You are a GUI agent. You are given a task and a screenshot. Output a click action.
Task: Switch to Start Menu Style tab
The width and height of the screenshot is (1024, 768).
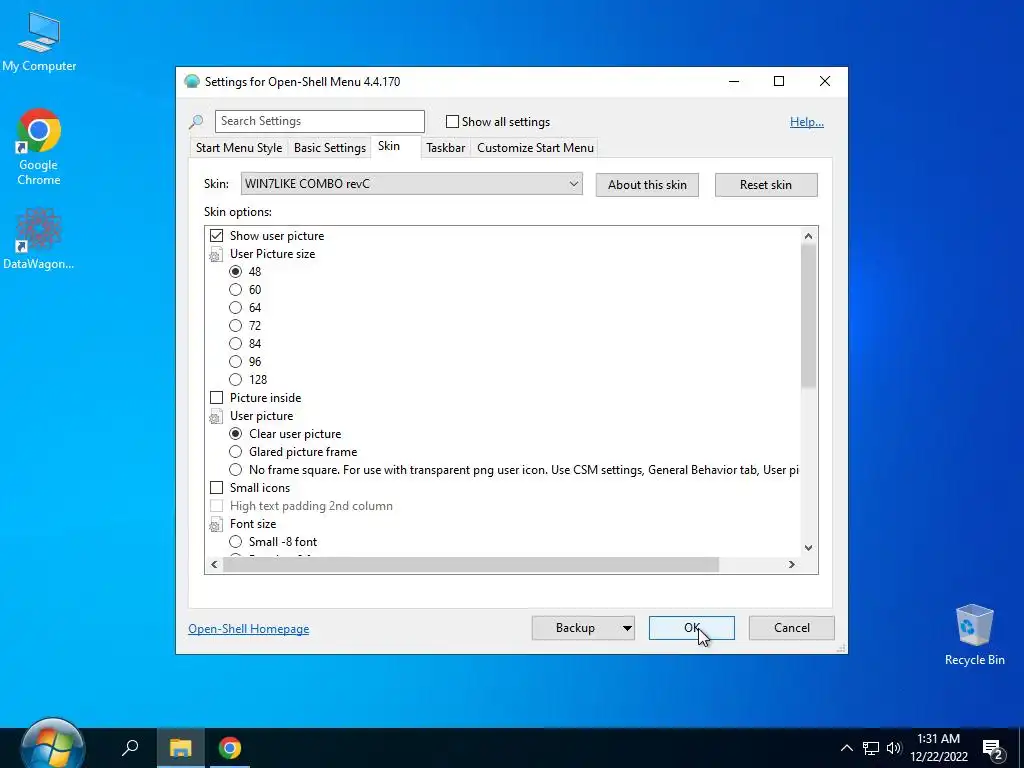click(x=239, y=148)
